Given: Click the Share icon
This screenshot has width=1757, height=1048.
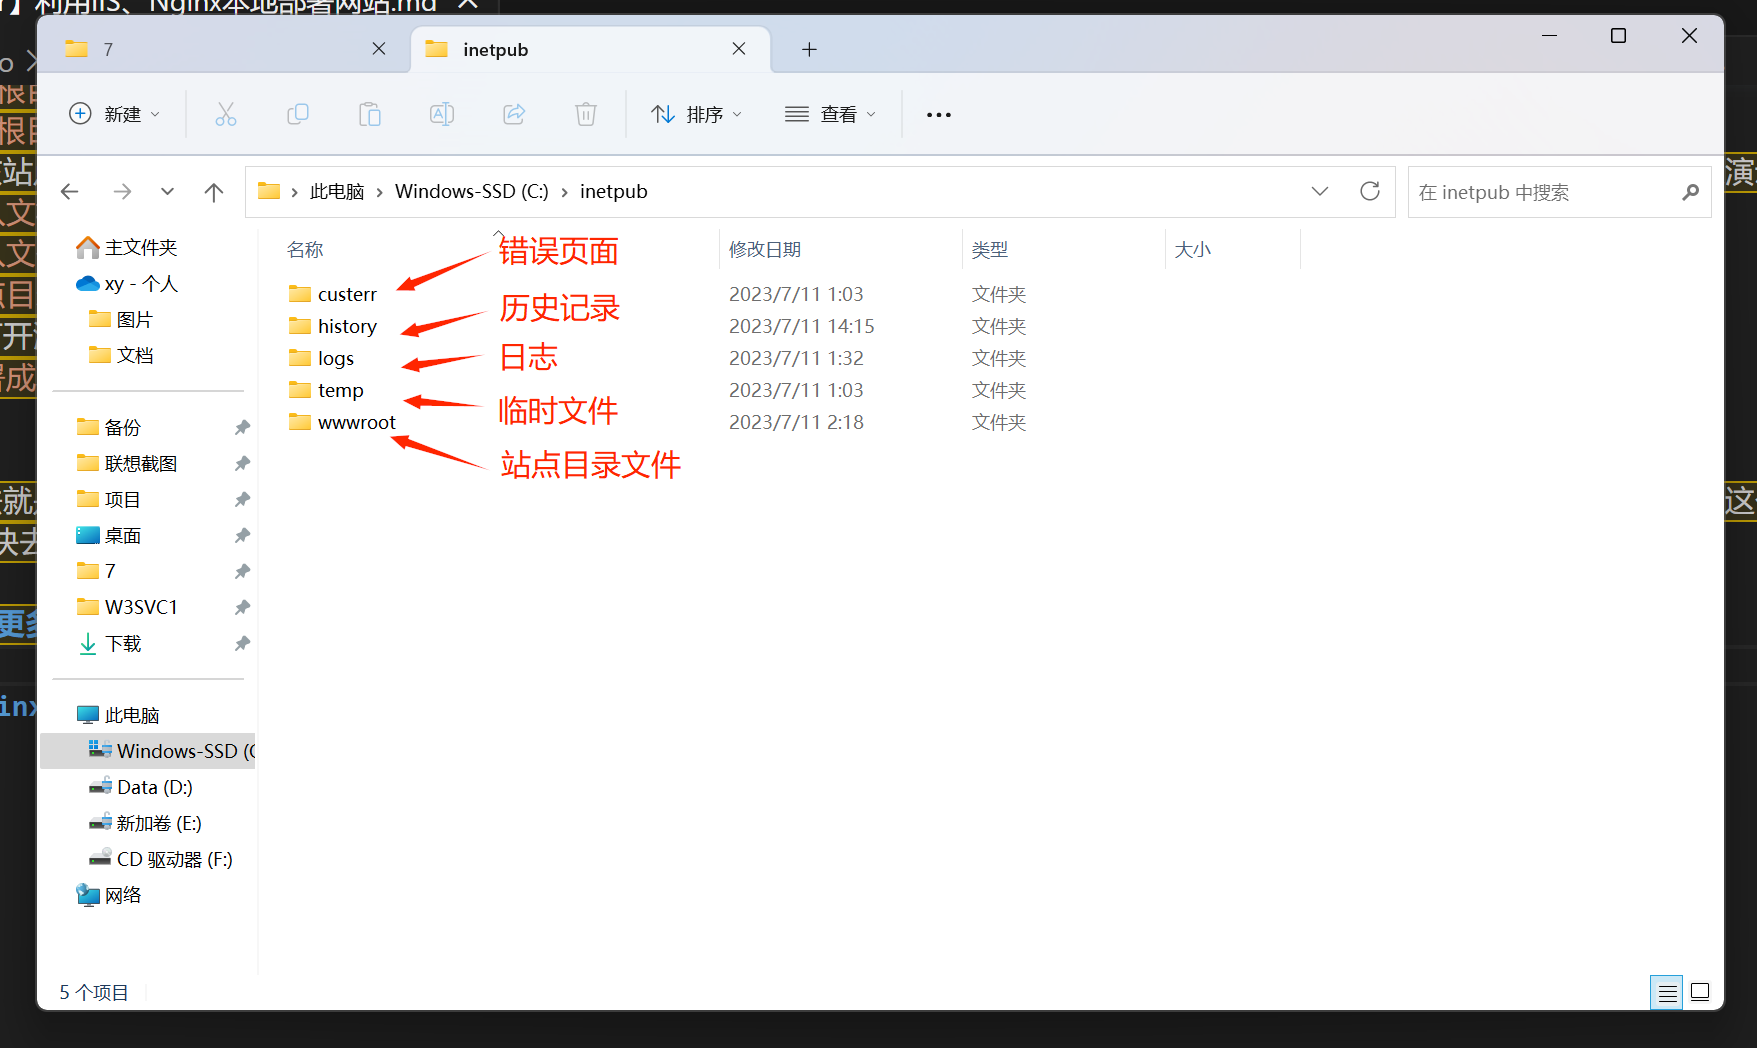Looking at the screenshot, I should click(514, 114).
